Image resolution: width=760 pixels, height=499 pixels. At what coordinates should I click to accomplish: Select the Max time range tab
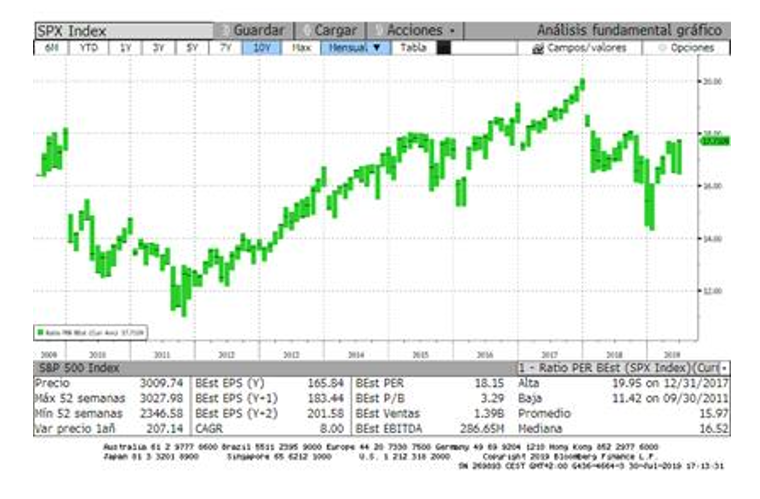301,48
